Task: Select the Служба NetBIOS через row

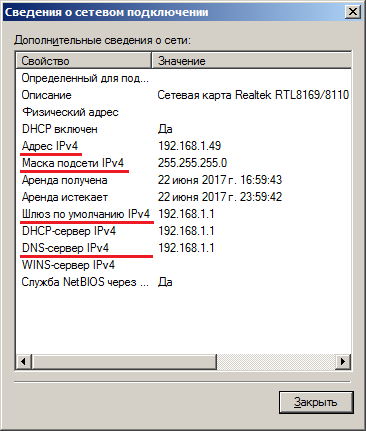Action: point(184,282)
